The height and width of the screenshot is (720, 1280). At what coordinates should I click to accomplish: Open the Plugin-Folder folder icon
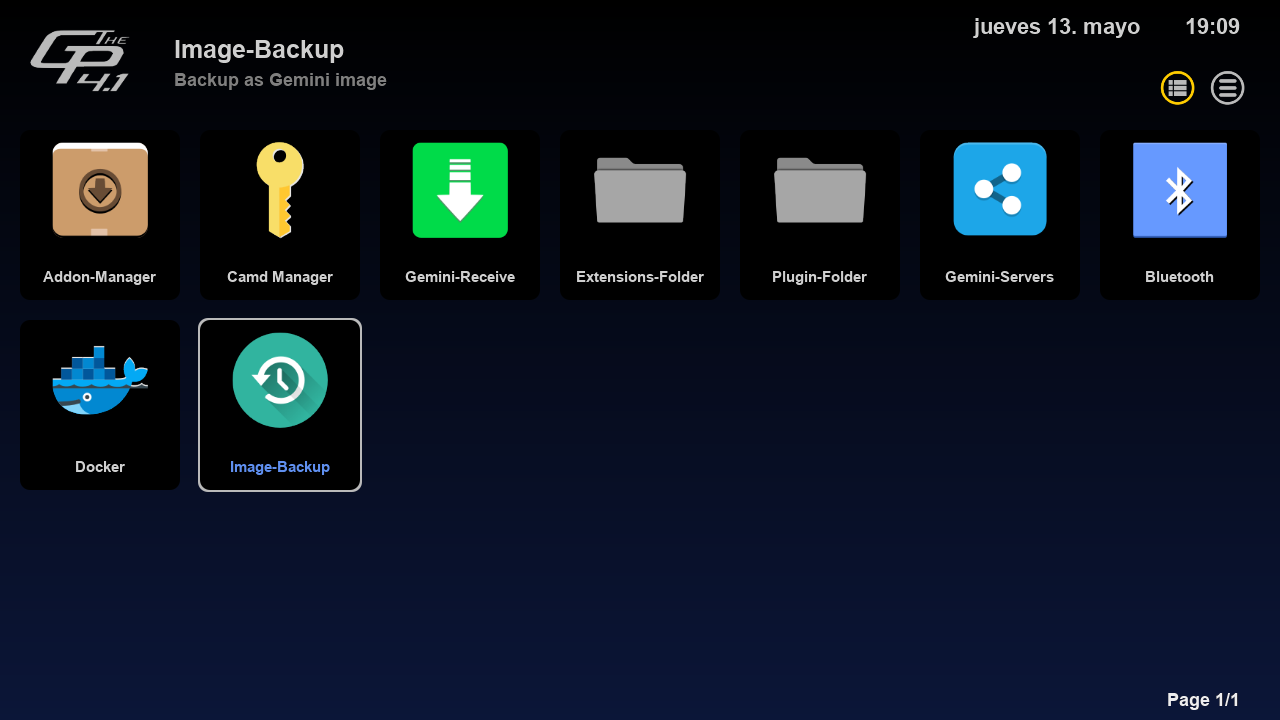[820, 190]
